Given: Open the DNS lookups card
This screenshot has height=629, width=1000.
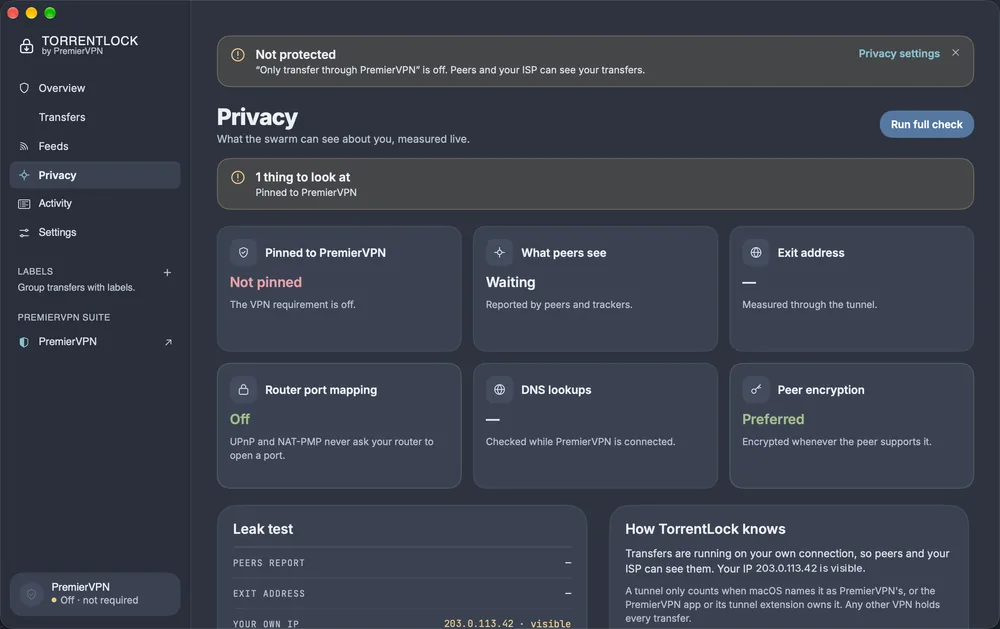Looking at the screenshot, I should [x=595, y=426].
